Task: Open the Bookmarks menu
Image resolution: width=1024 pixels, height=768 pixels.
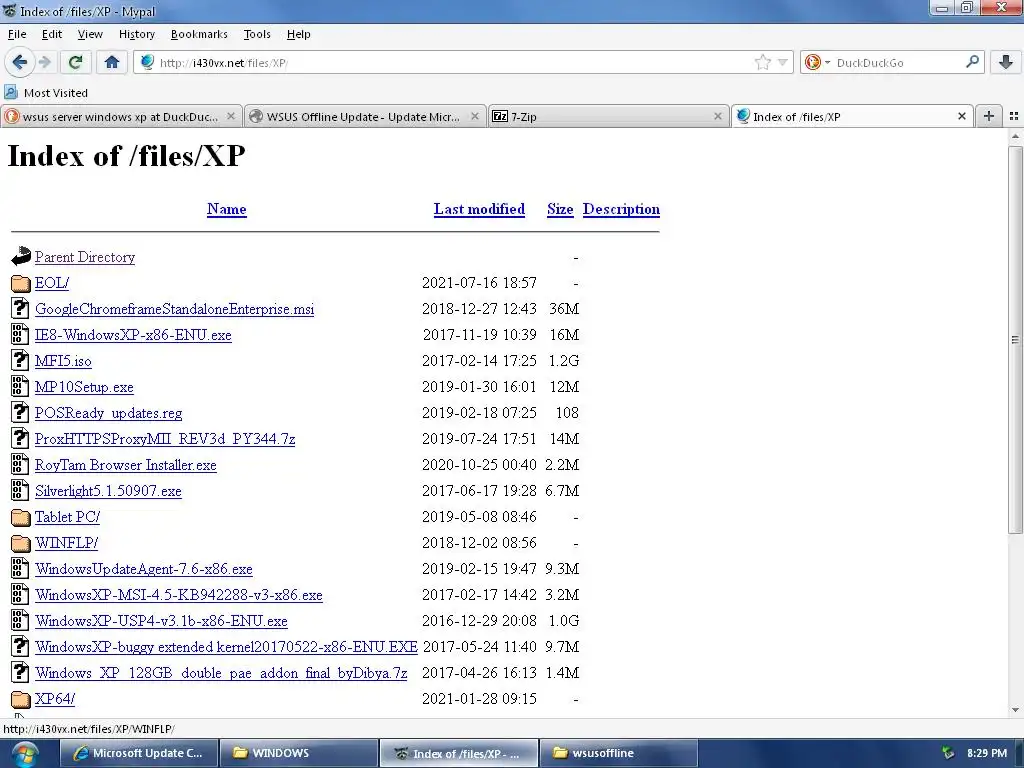Action: point(199,34)
